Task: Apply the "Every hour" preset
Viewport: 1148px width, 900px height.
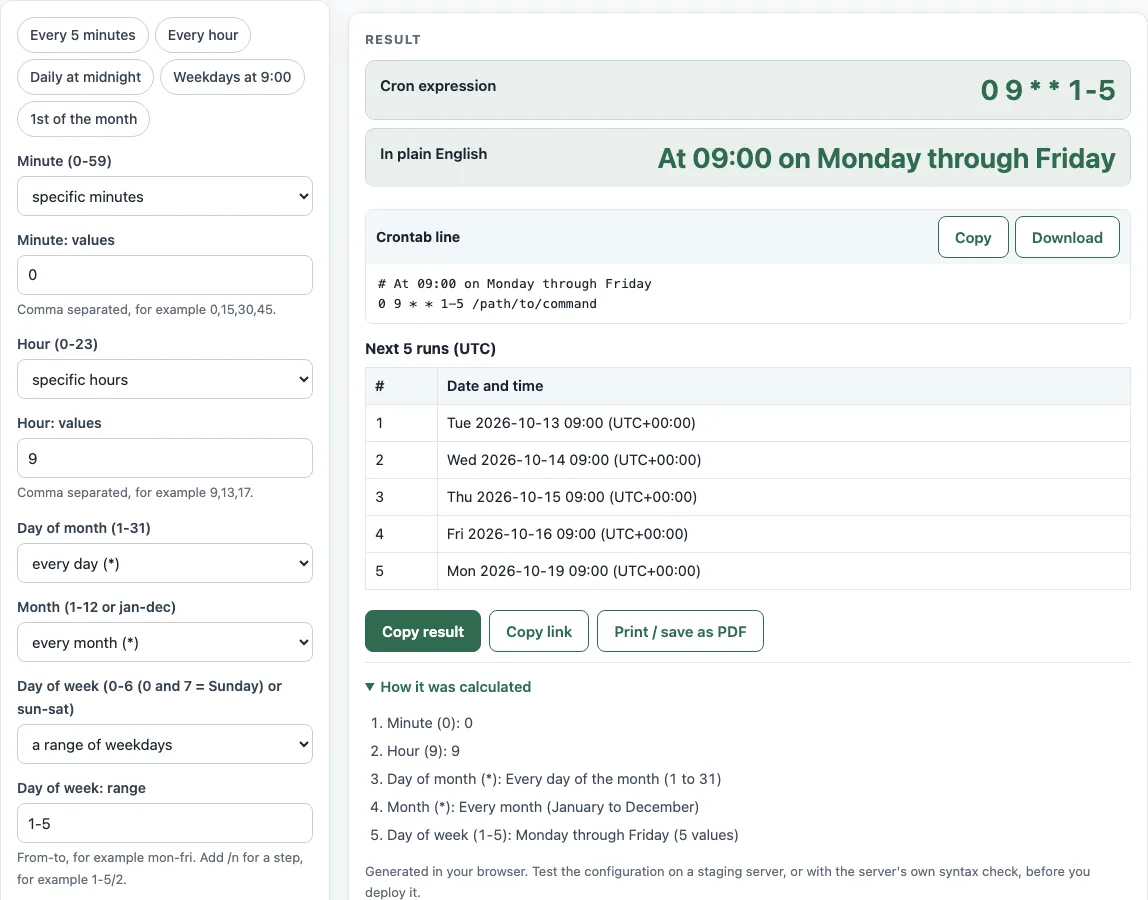Action: pyautogui.click(x=203, y=35)
